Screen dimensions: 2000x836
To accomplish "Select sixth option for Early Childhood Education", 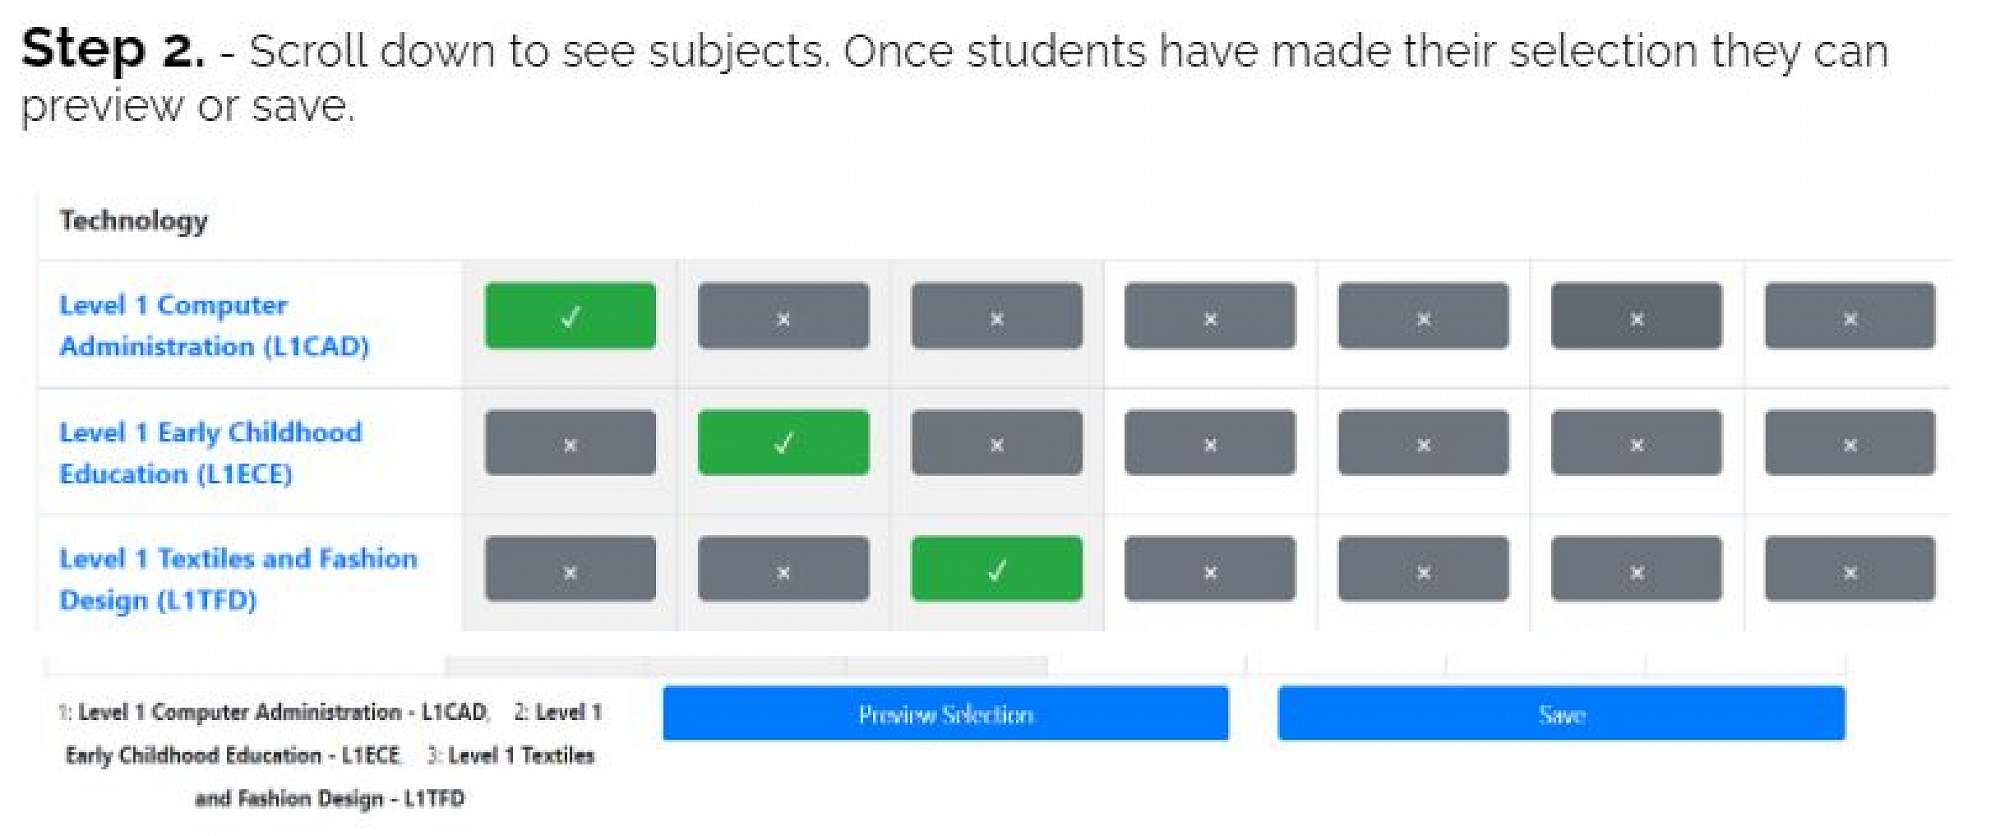I will click(x=1636, y=442).
